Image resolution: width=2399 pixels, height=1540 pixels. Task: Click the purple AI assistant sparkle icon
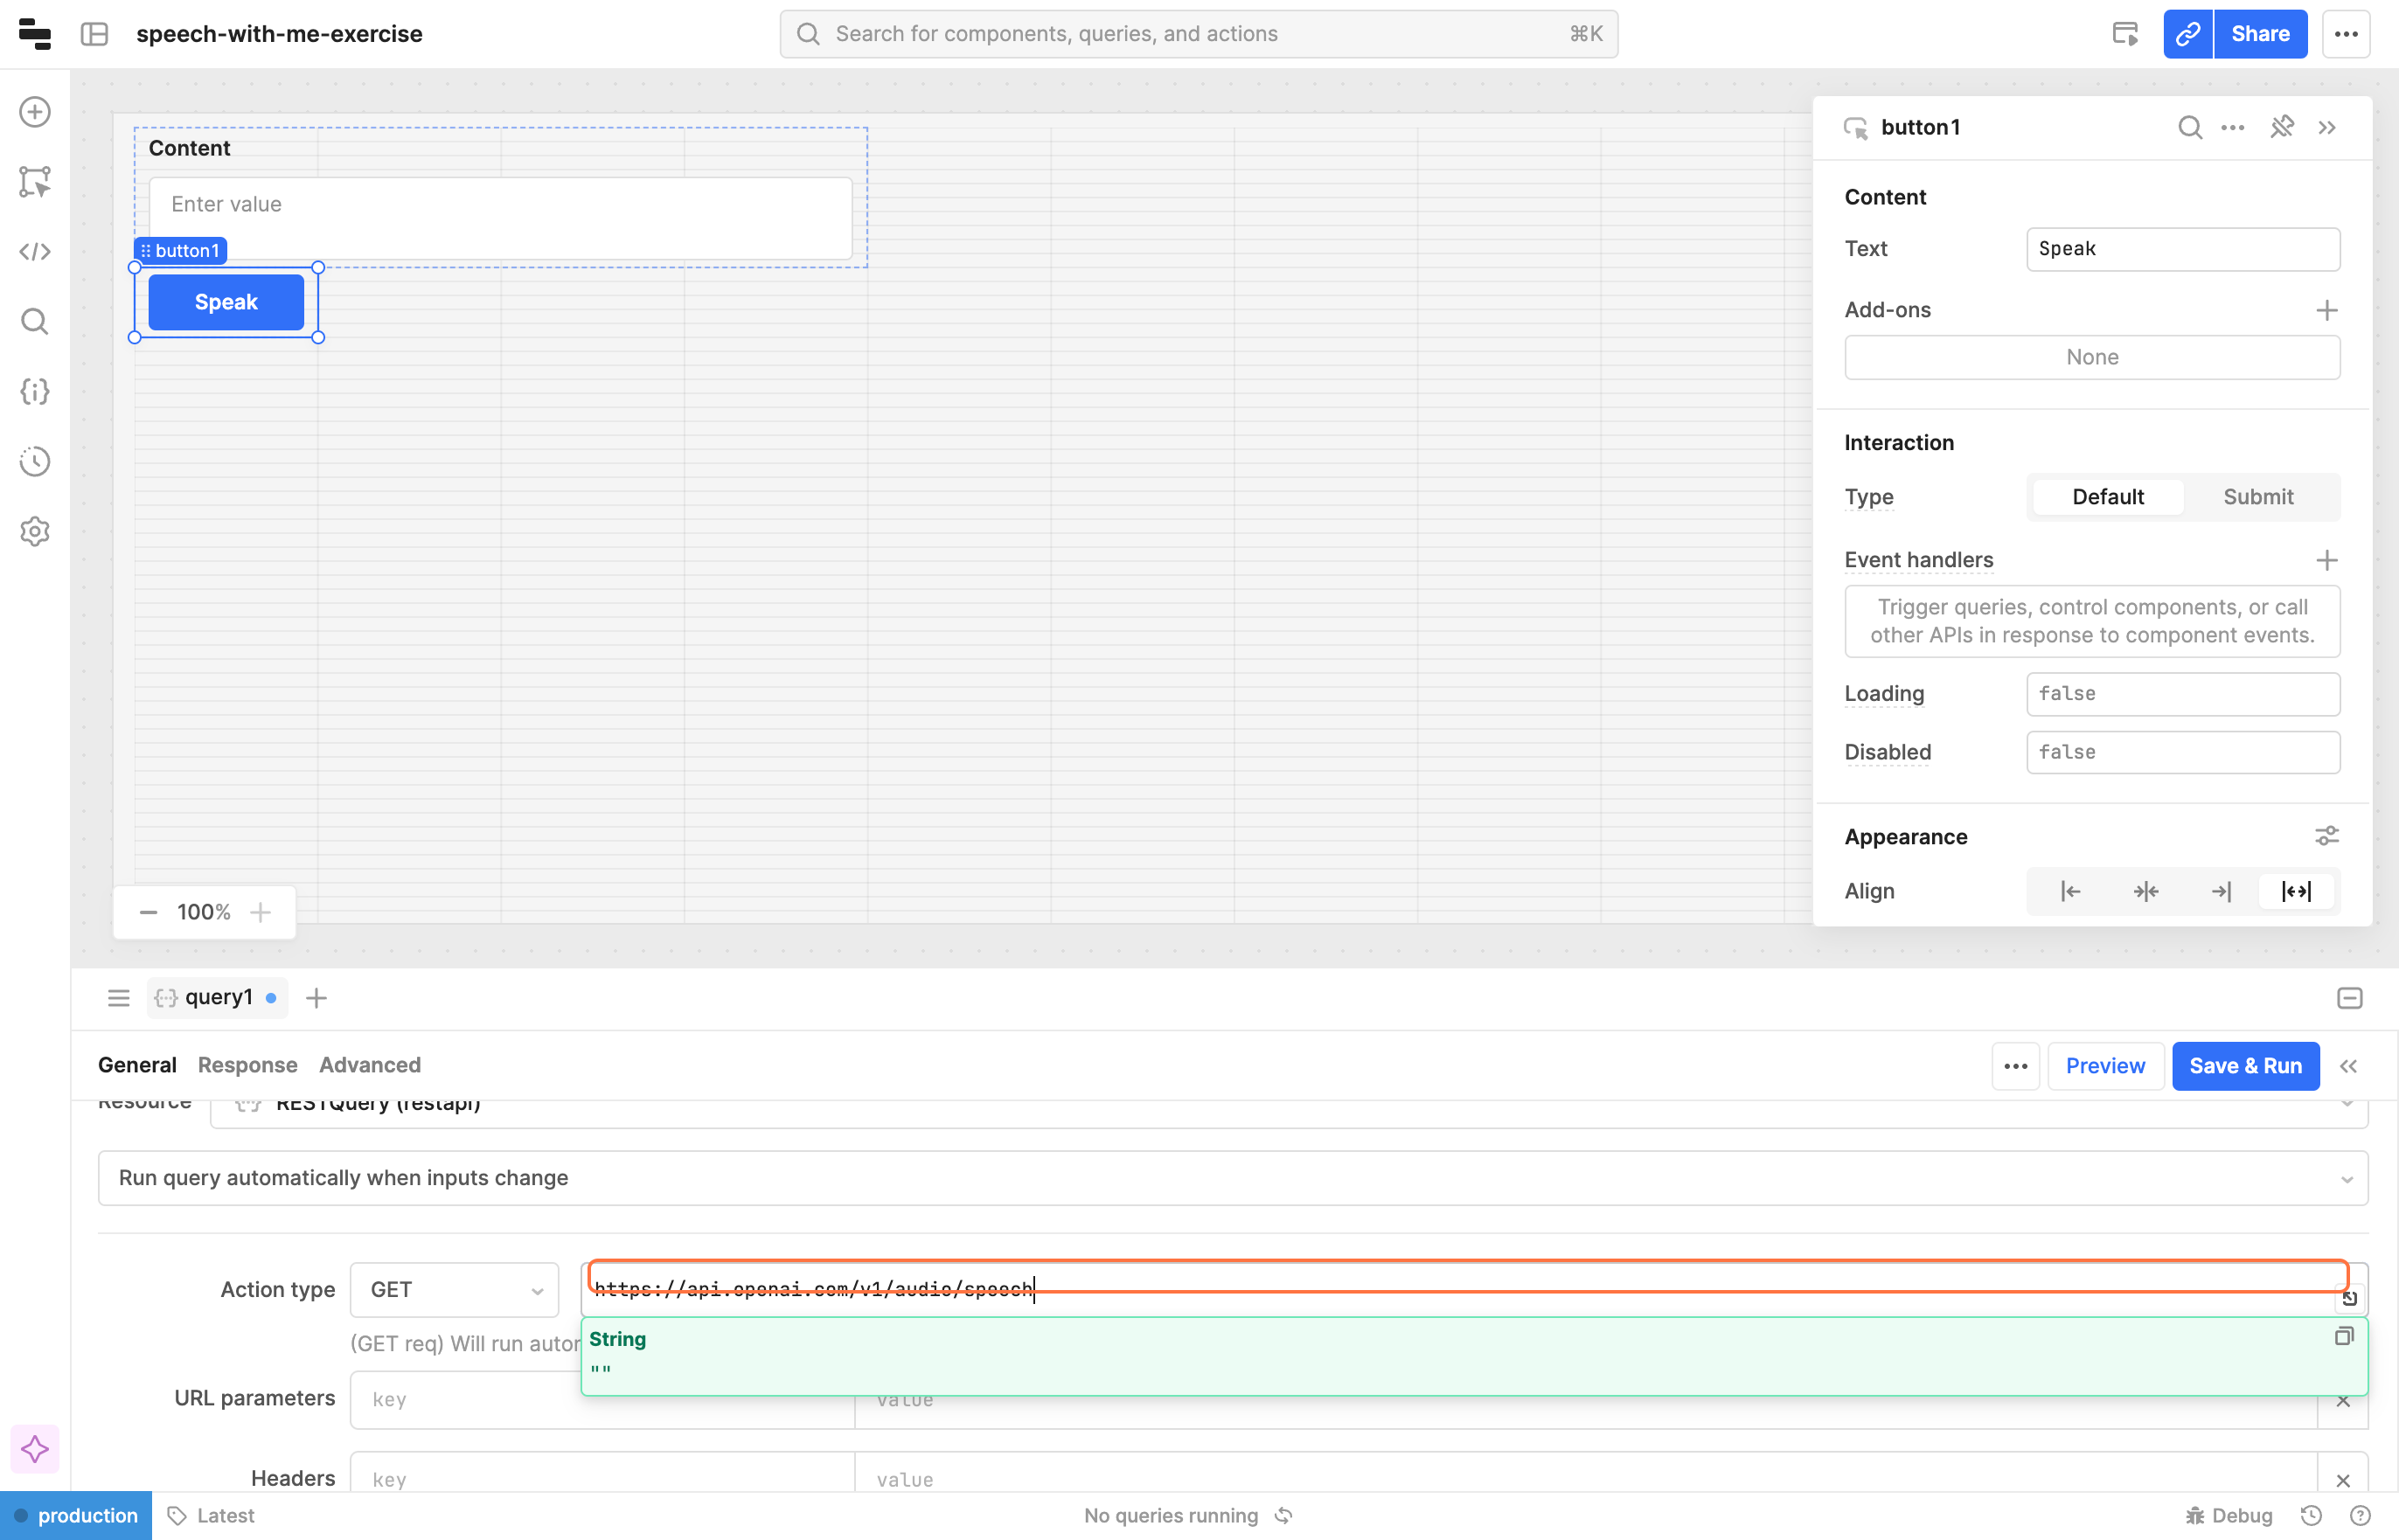coord(35,1449)
